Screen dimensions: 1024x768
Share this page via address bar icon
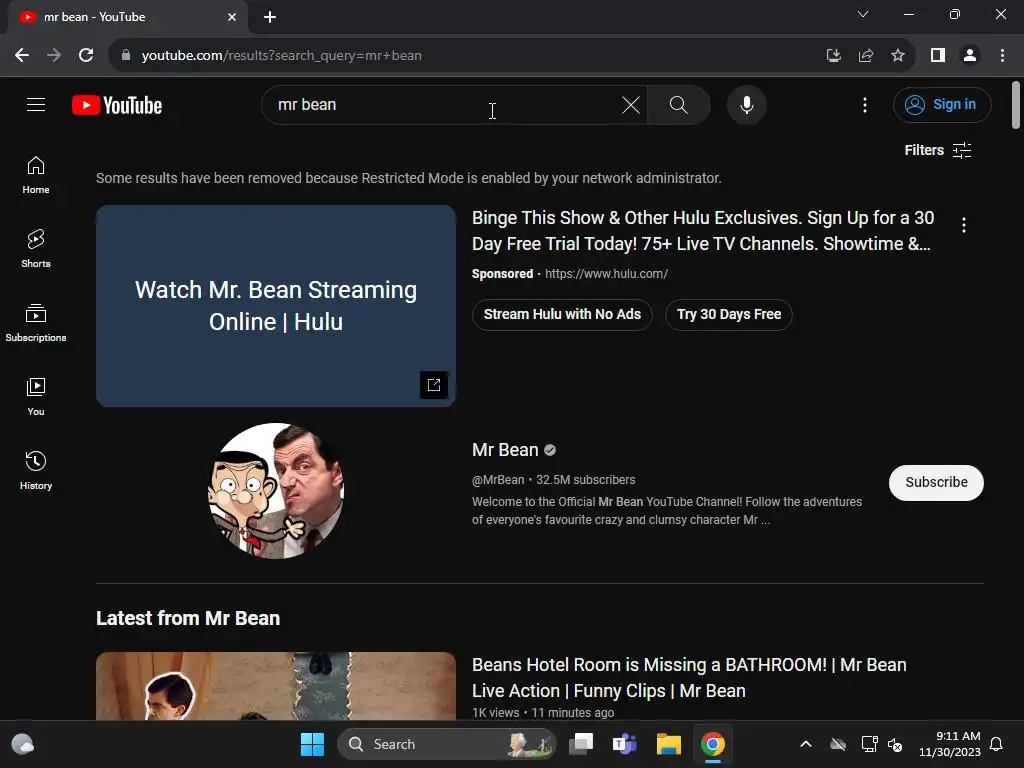tap(866, 56)
